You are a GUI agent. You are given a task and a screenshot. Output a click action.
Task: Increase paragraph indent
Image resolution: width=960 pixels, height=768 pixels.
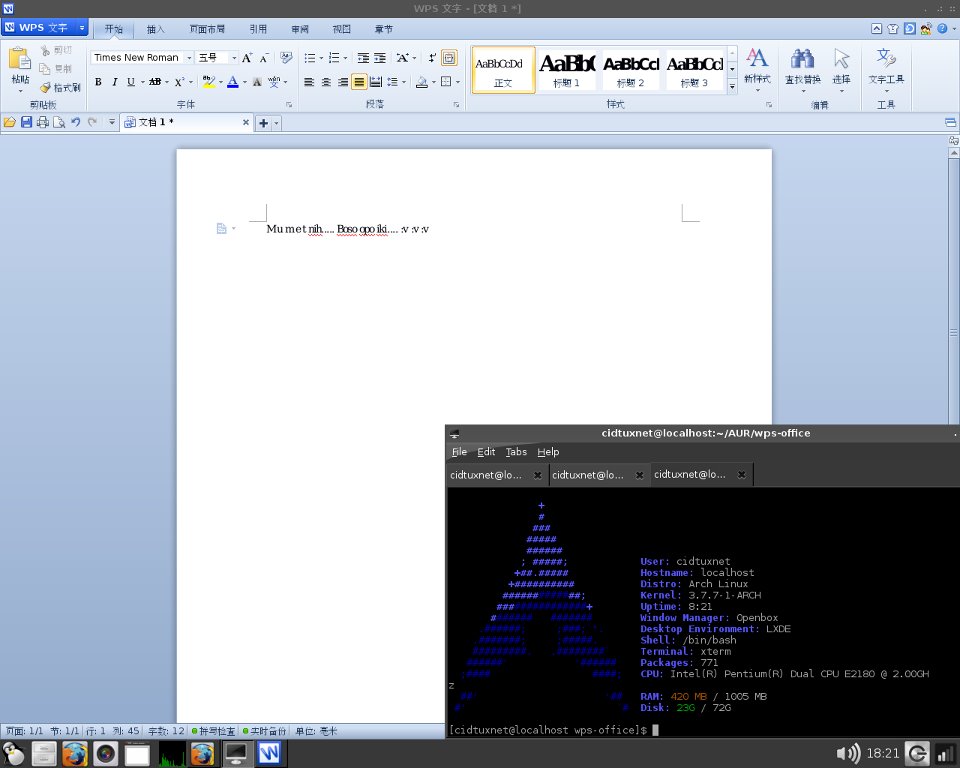(x=380, y=58)
